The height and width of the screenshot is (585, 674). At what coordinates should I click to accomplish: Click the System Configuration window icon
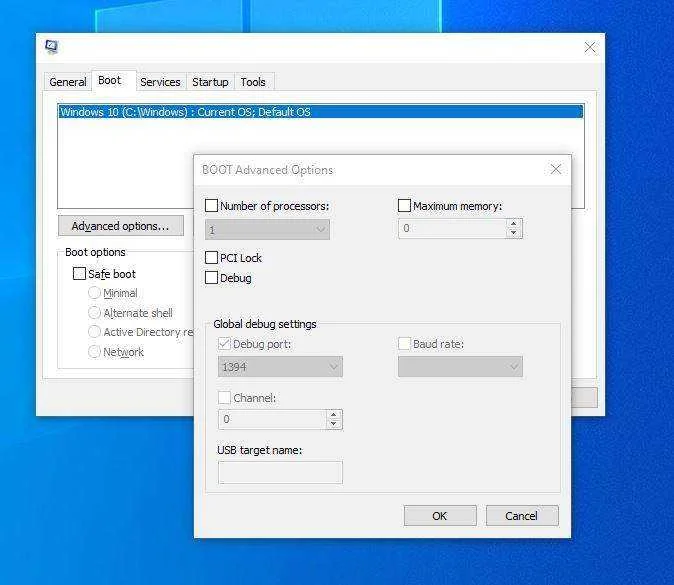pos(52,47)
